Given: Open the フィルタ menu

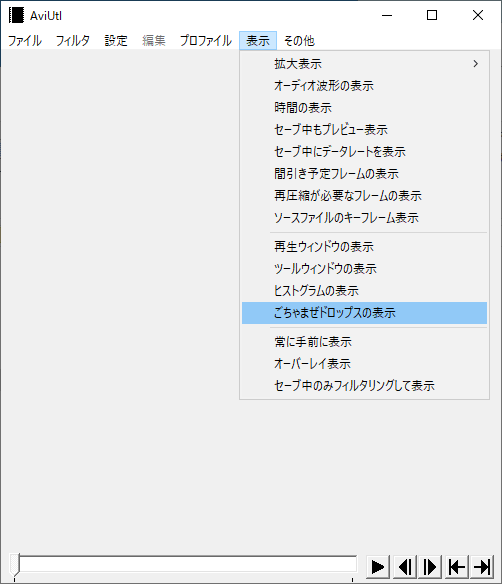Looking at the screenshot, I should click(x=73, y=40).
